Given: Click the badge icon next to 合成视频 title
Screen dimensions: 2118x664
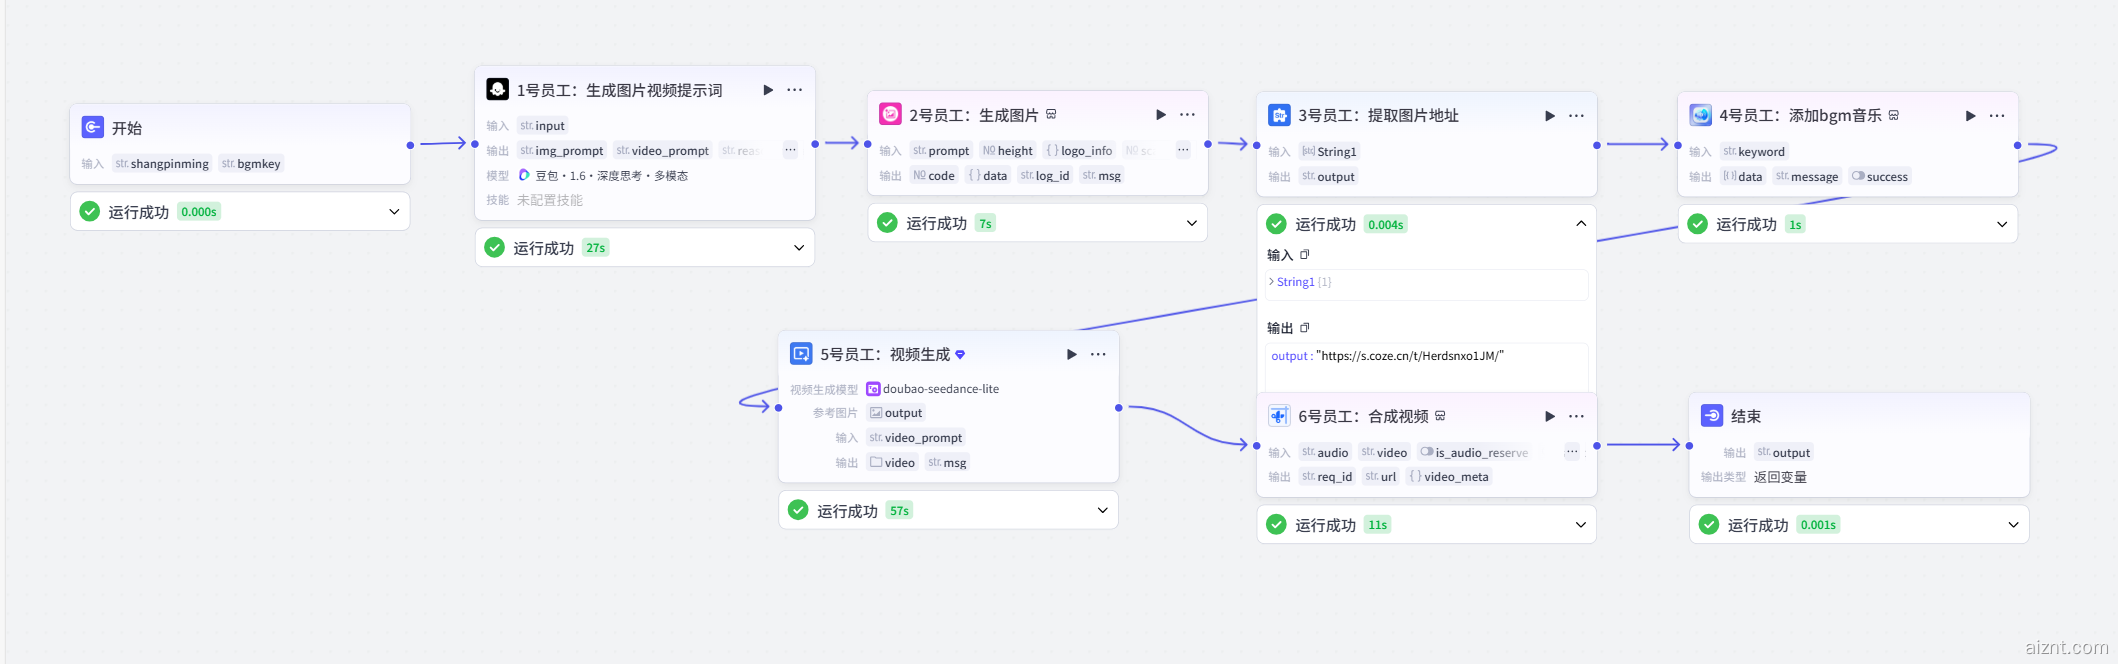Looking at the screenshot, I should pyautogui.click(x=1440, y=415).
